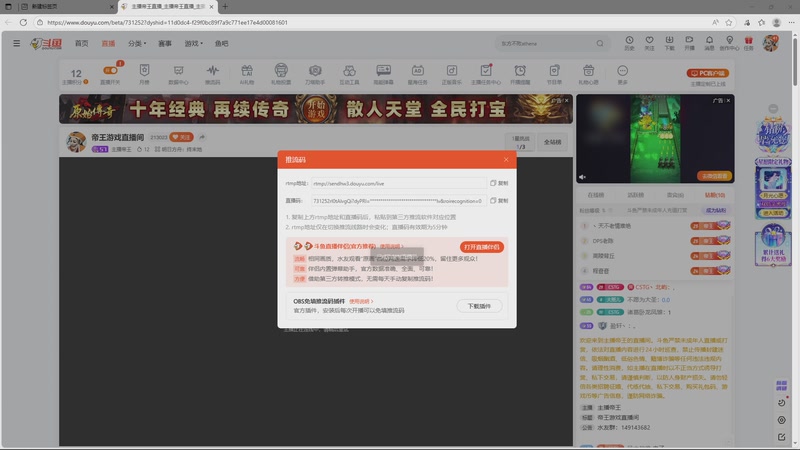Close the 推流码 dialog

click(x=506, y=160)
